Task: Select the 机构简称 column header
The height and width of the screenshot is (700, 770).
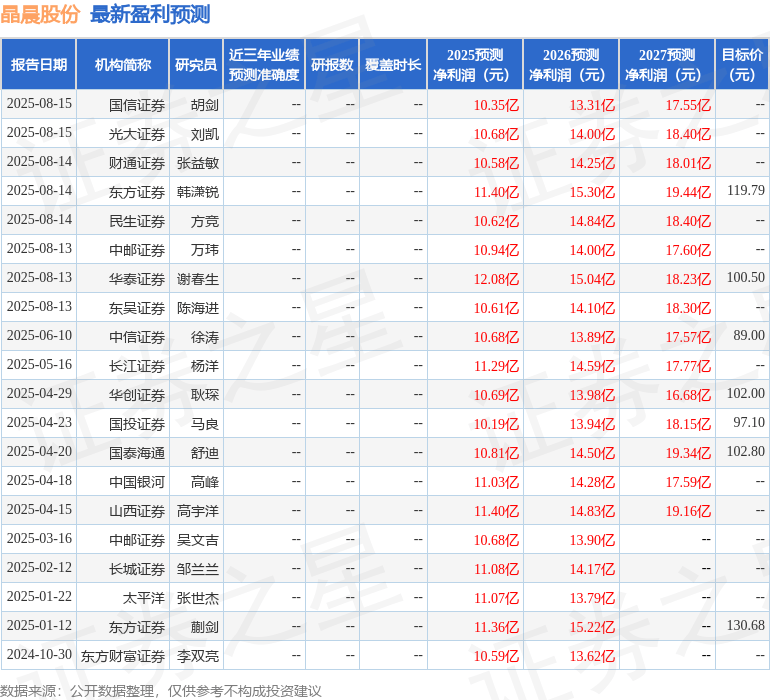Action: pyautogui.click(x=122, y=65)
